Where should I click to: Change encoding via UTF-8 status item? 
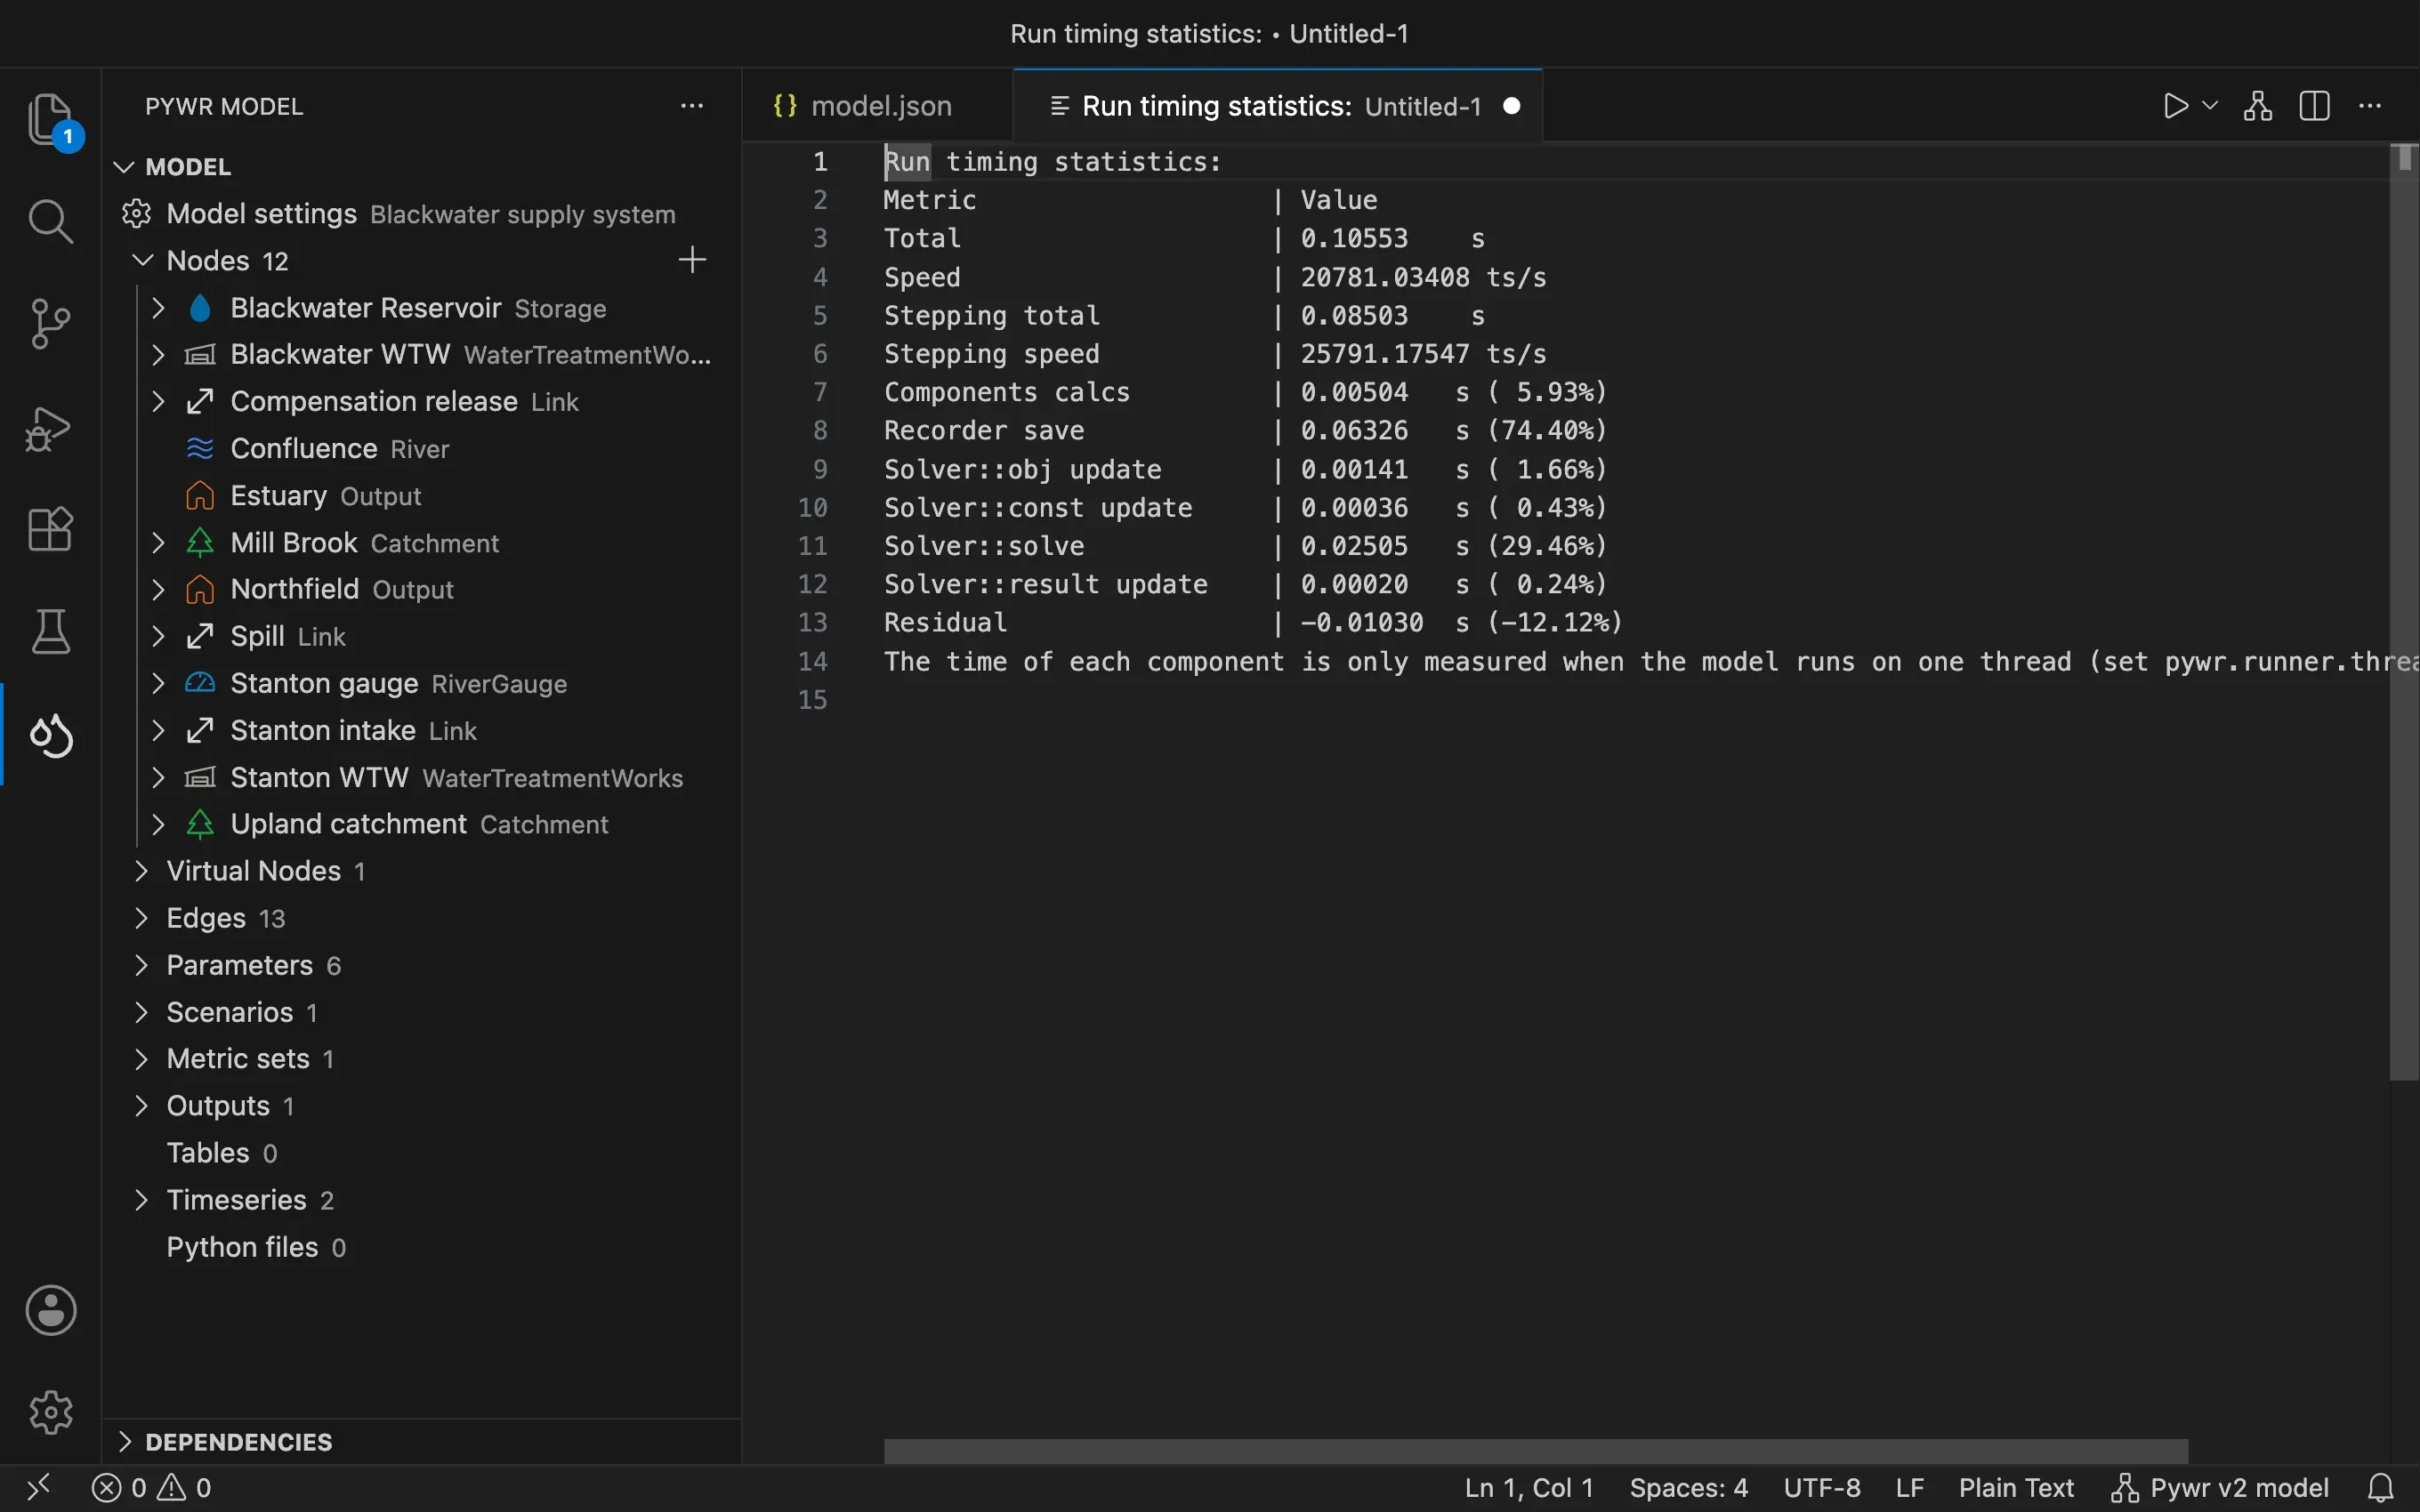1822,1488
